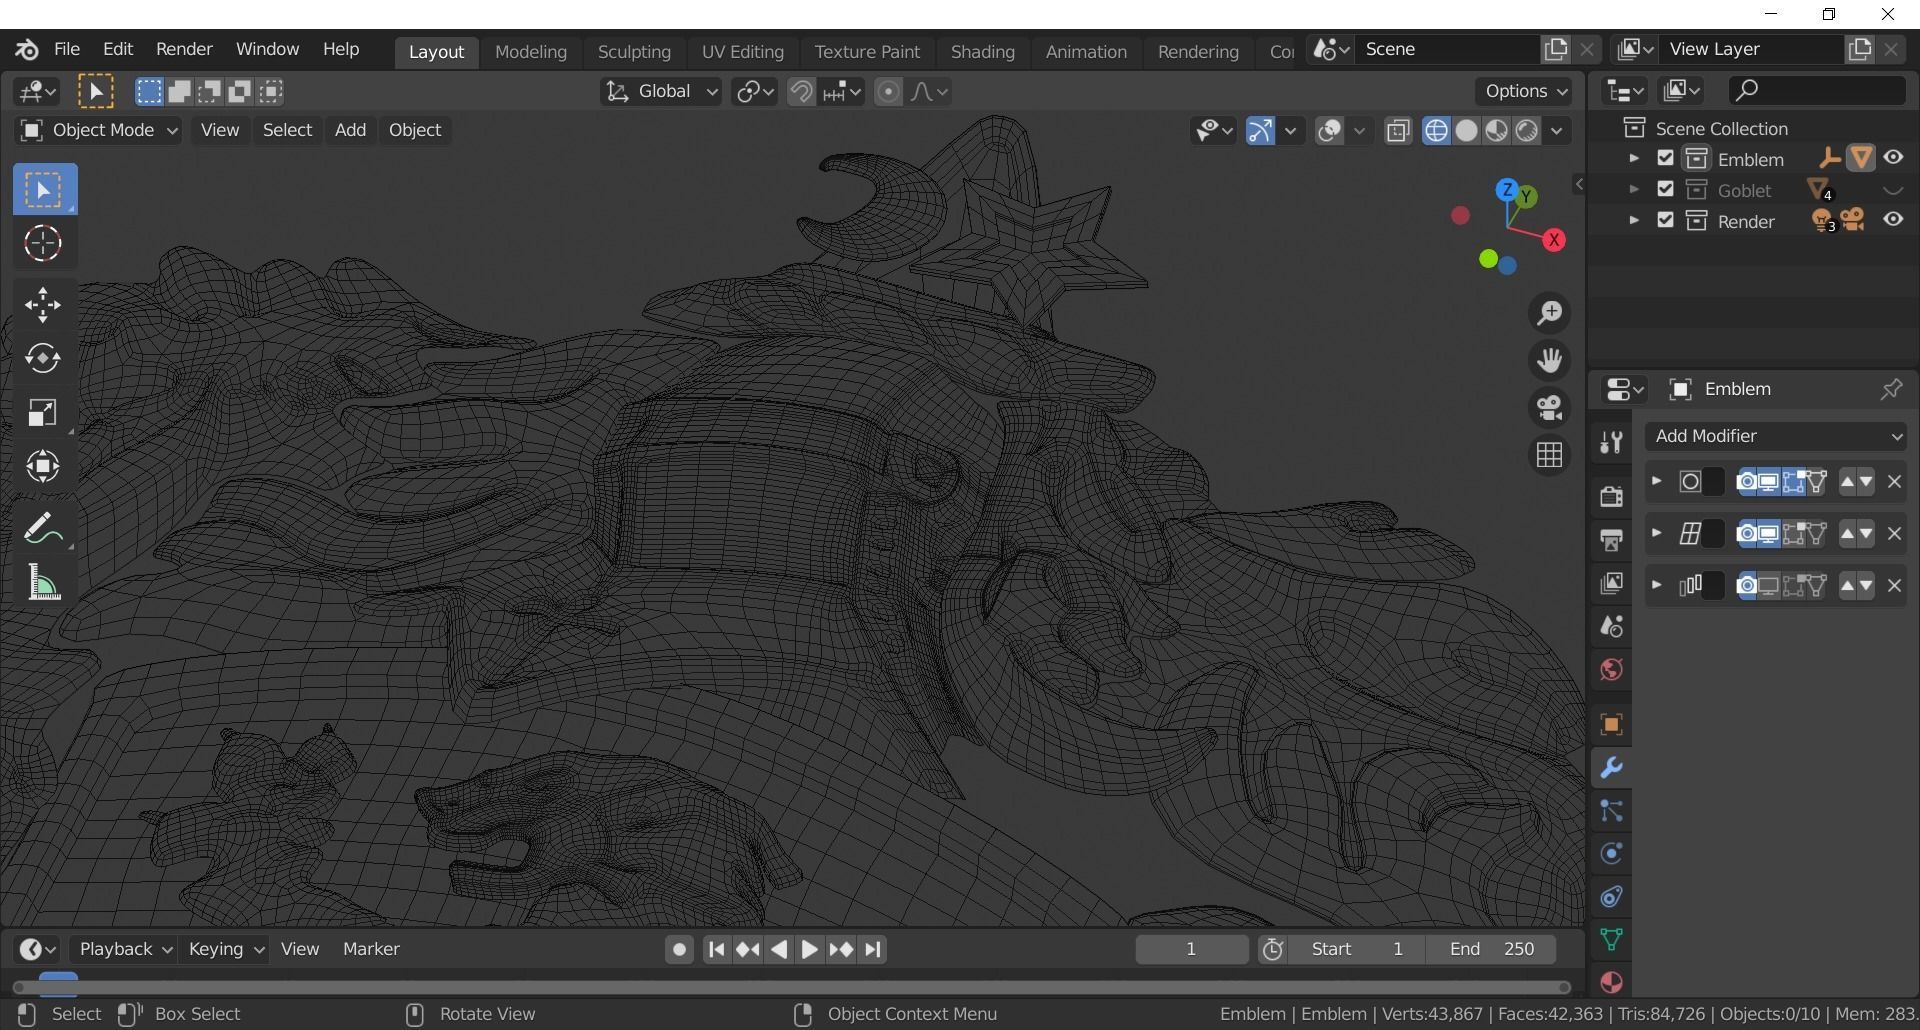
Task: Click the Options button in header
Action: pyautogui.click(x=1525, y=91)
